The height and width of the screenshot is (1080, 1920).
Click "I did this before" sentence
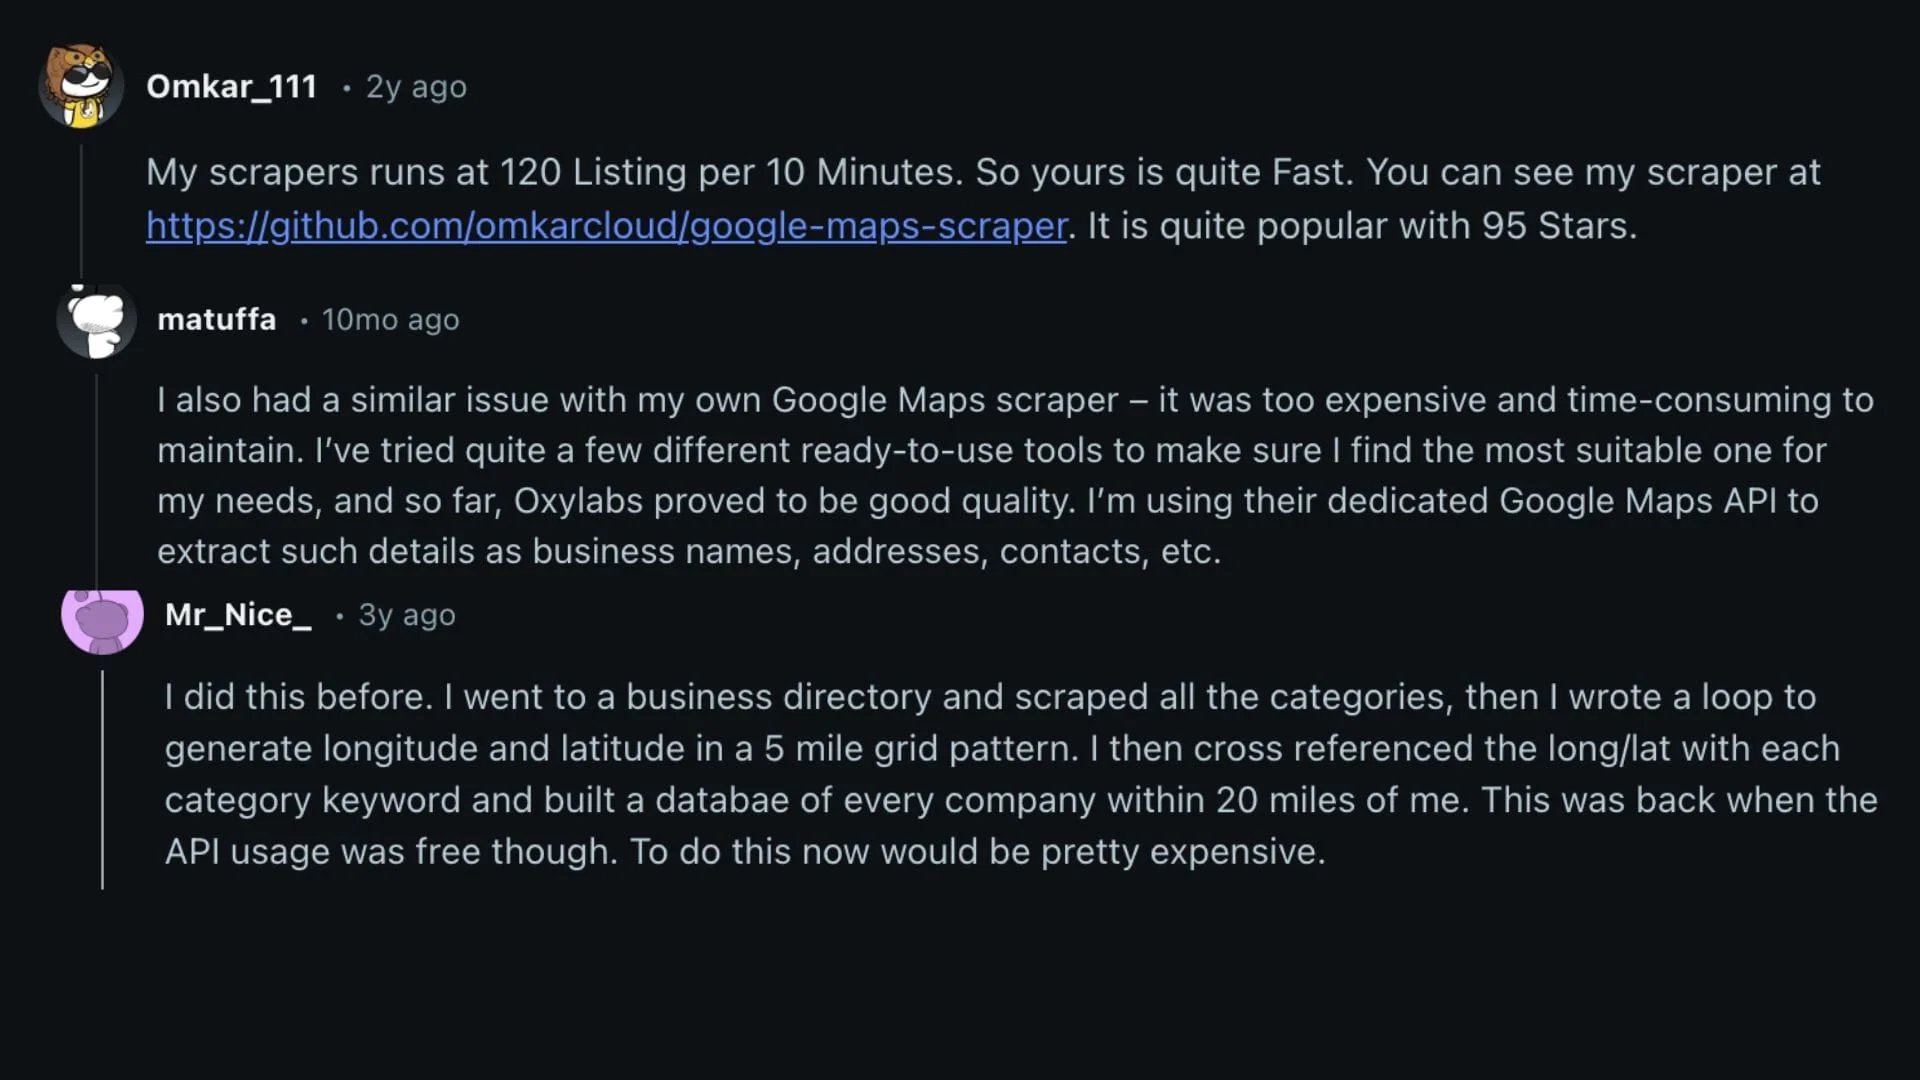pos(296,697)
